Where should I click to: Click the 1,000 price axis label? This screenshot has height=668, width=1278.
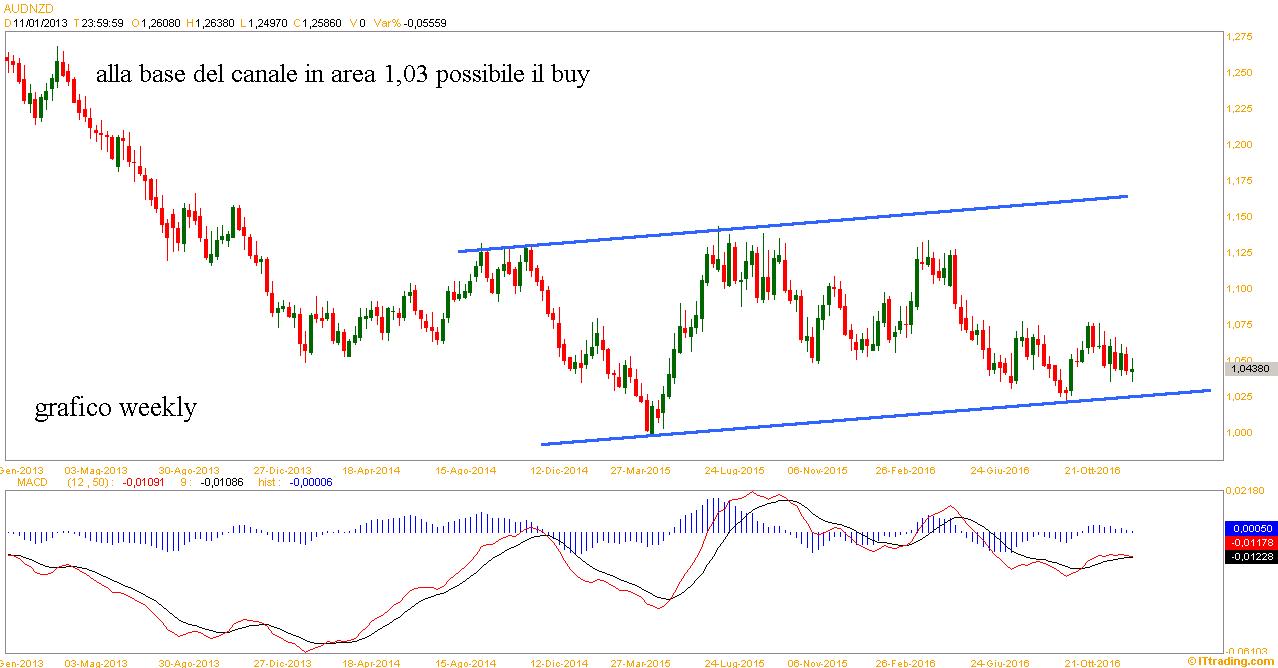click(x=1239, y=433)
